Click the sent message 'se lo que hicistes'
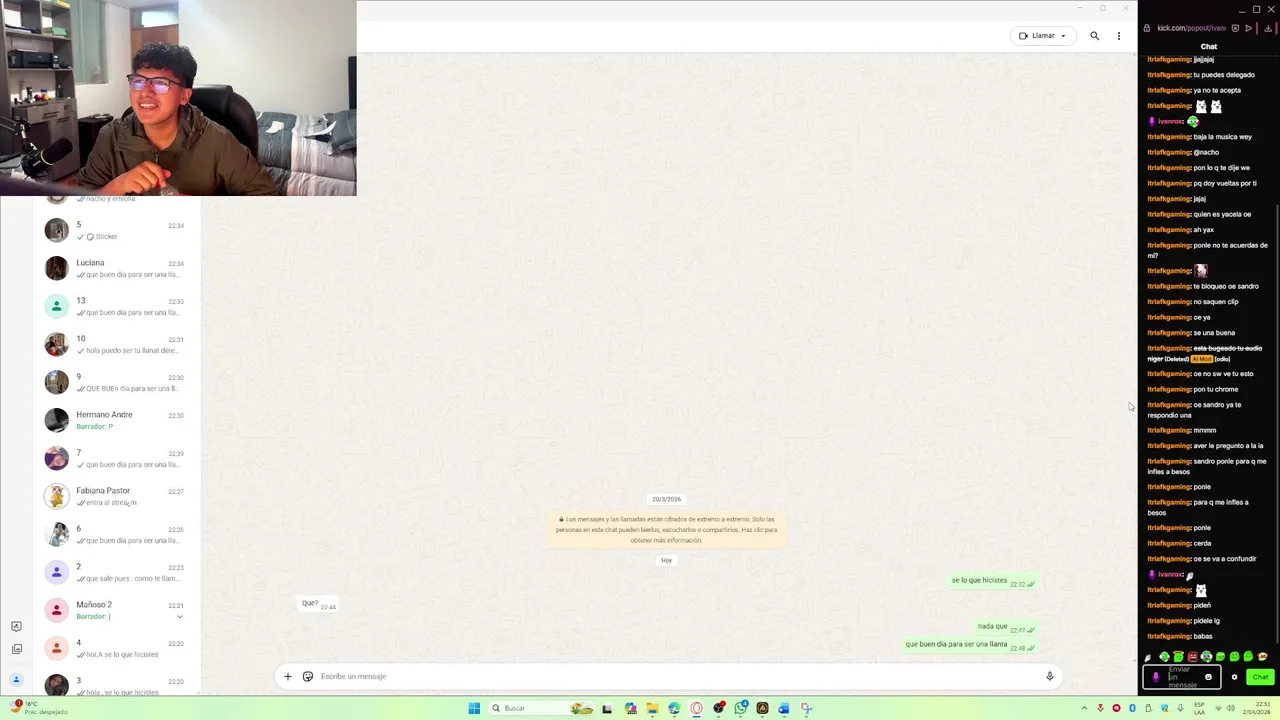The image size is (1280, 720). point(993,581)
